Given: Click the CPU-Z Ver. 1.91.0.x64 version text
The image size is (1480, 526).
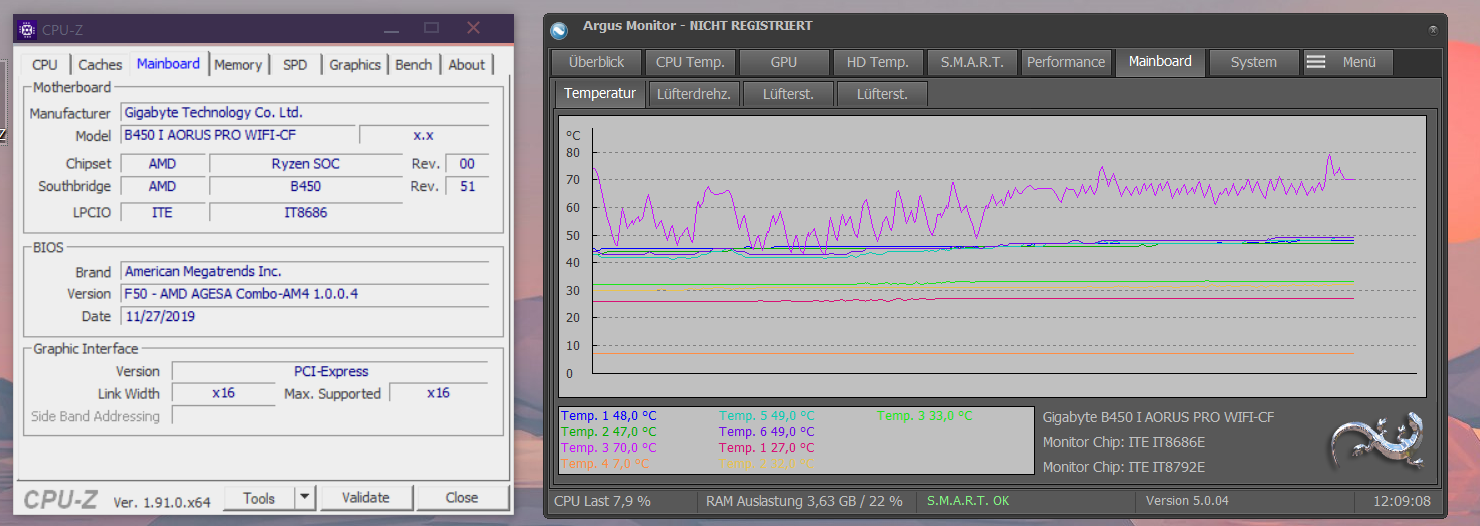Looking at the screenshot, I should pyautogui.click(x=161, y=502).
